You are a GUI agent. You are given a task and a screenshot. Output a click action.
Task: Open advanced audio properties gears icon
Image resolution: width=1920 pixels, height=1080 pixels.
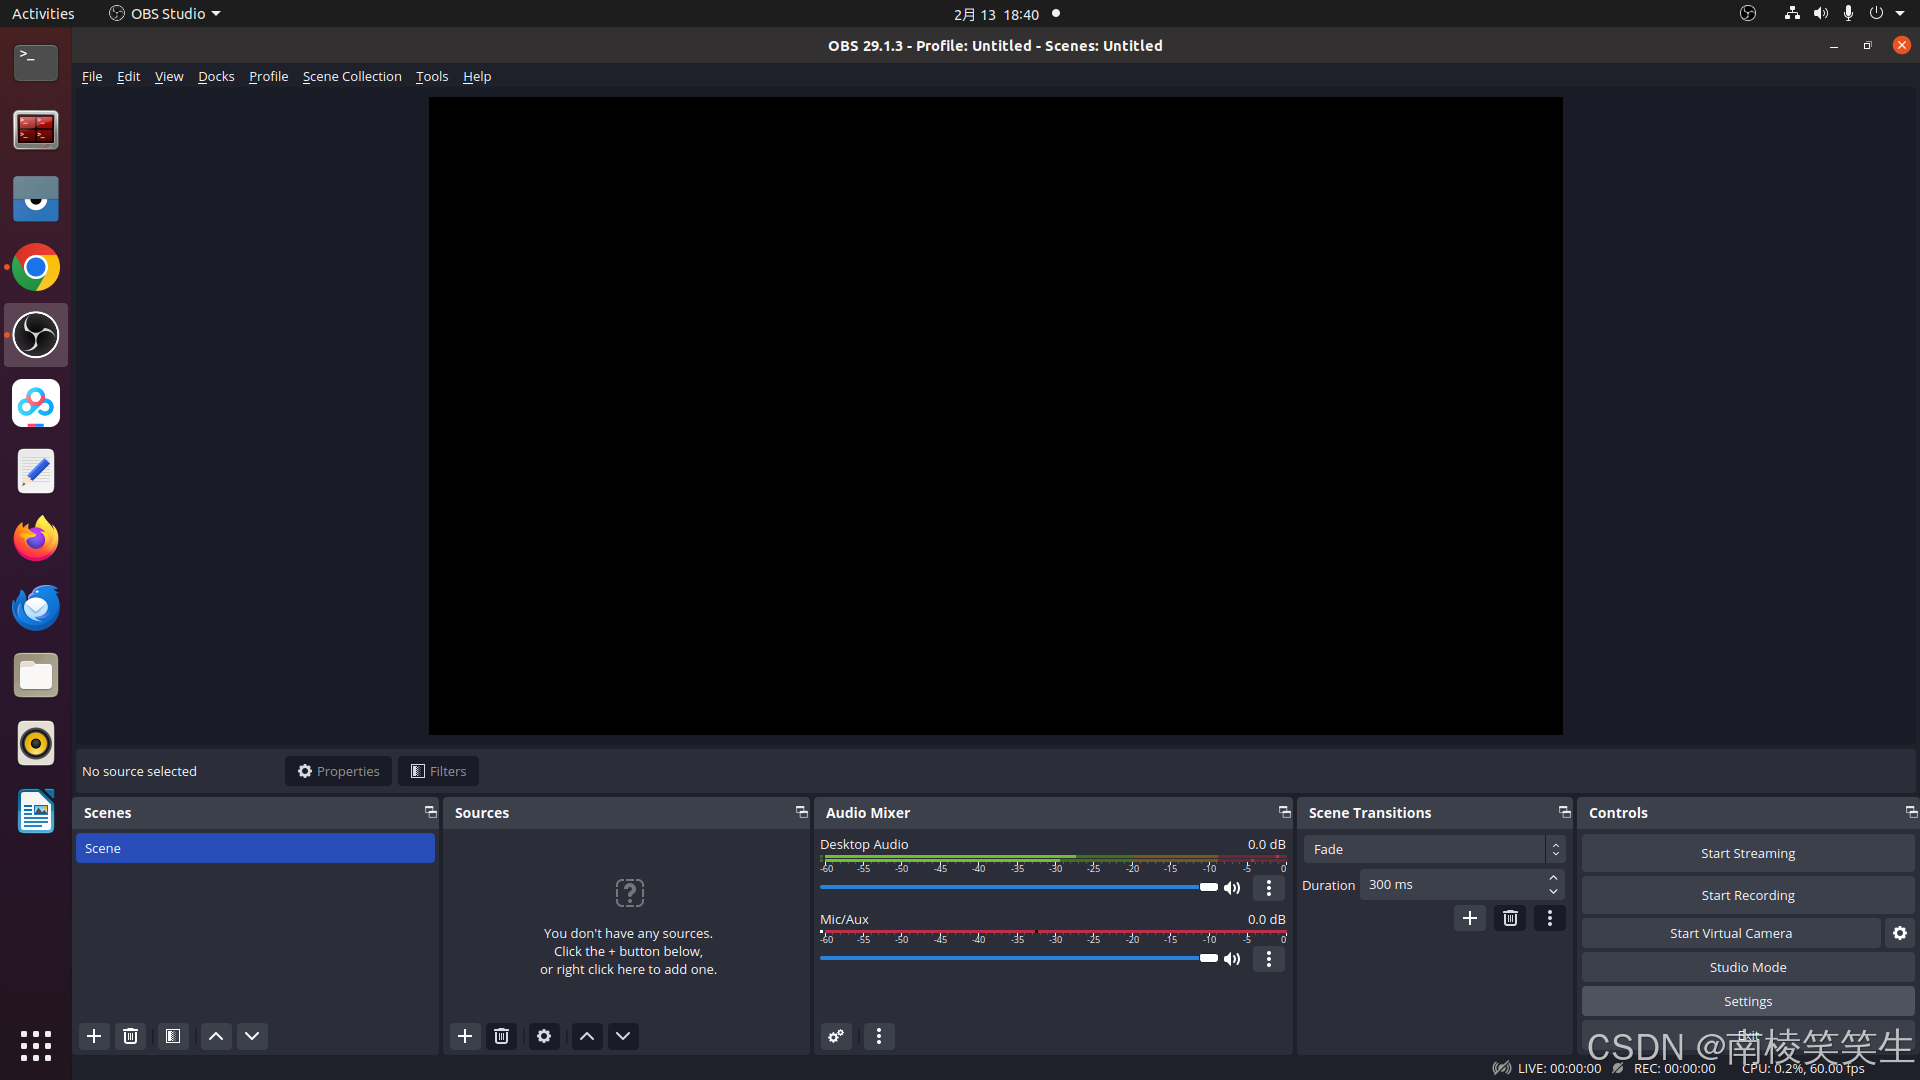tap(836, 1036)
